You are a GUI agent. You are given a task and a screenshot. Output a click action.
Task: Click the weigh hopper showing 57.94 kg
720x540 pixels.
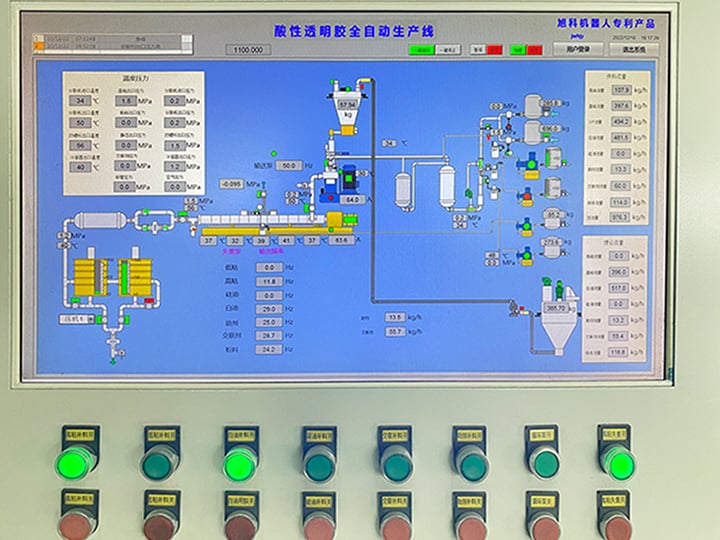[x=348, y=107]
